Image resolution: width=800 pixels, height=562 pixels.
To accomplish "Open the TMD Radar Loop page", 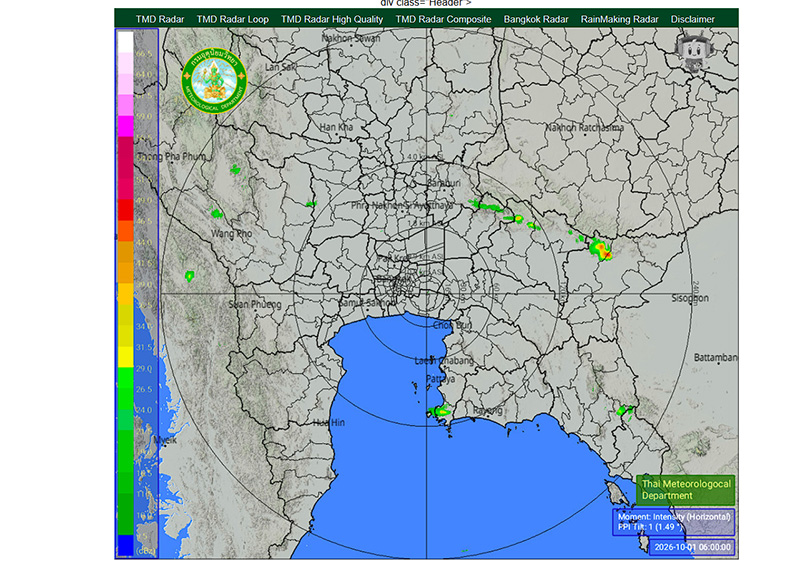I will (x=233, y=19).
